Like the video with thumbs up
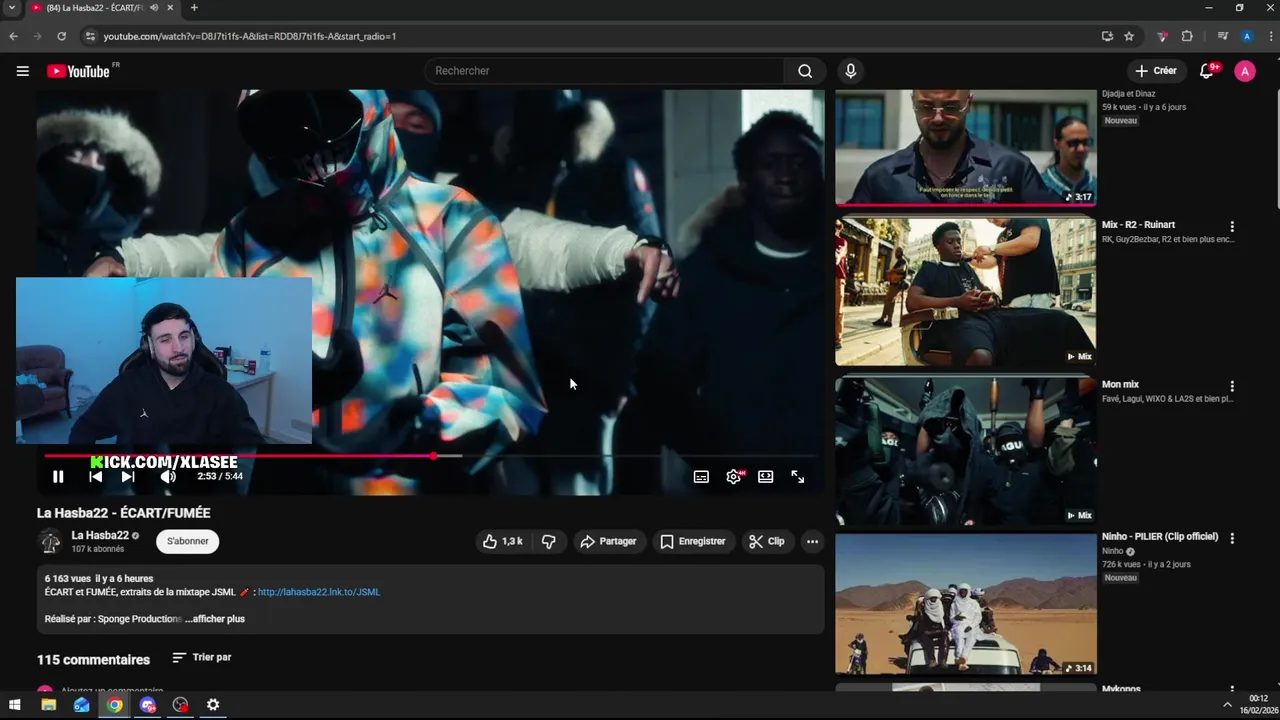This screenshot has height=720, width=1280. pyautogui.click(x=503, y=541)
